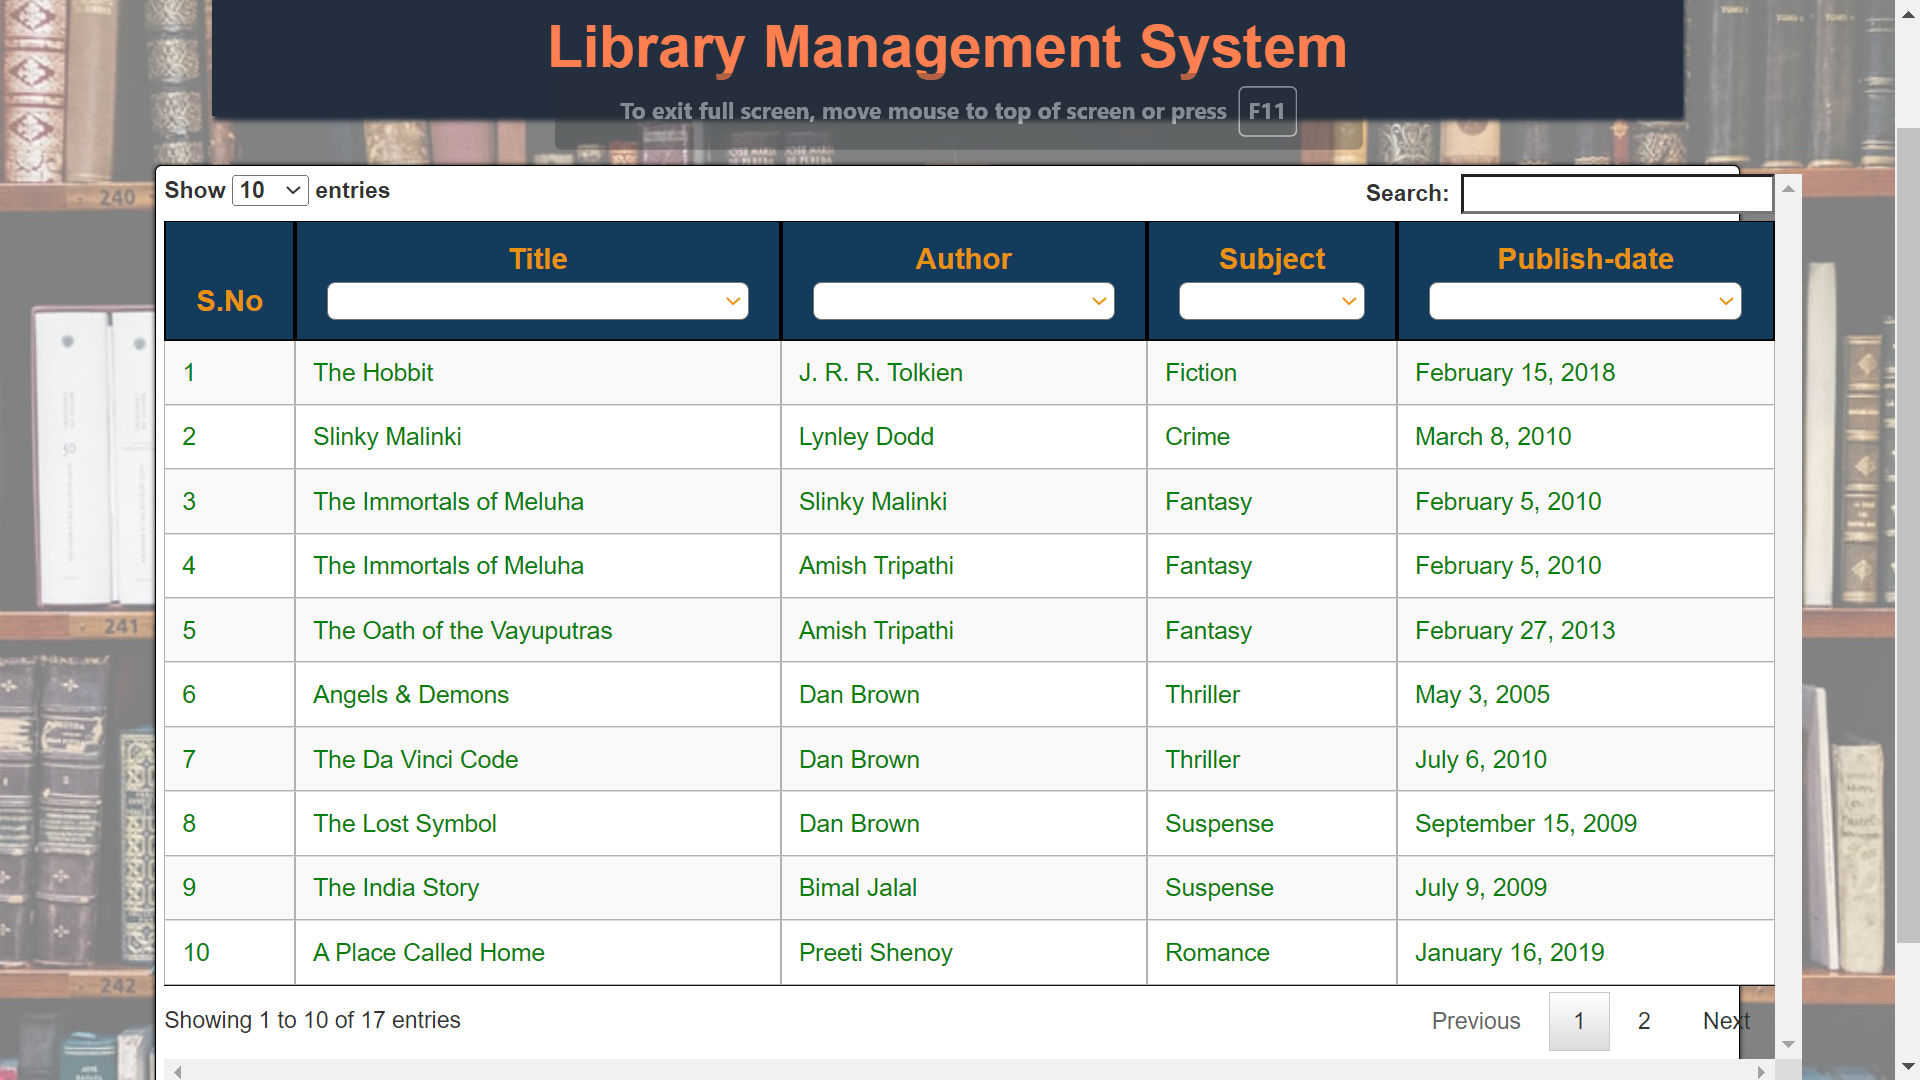Click the Previous pagination link
The height and width of the screenshot is (1080, 1920).
pos(1475,1021)
